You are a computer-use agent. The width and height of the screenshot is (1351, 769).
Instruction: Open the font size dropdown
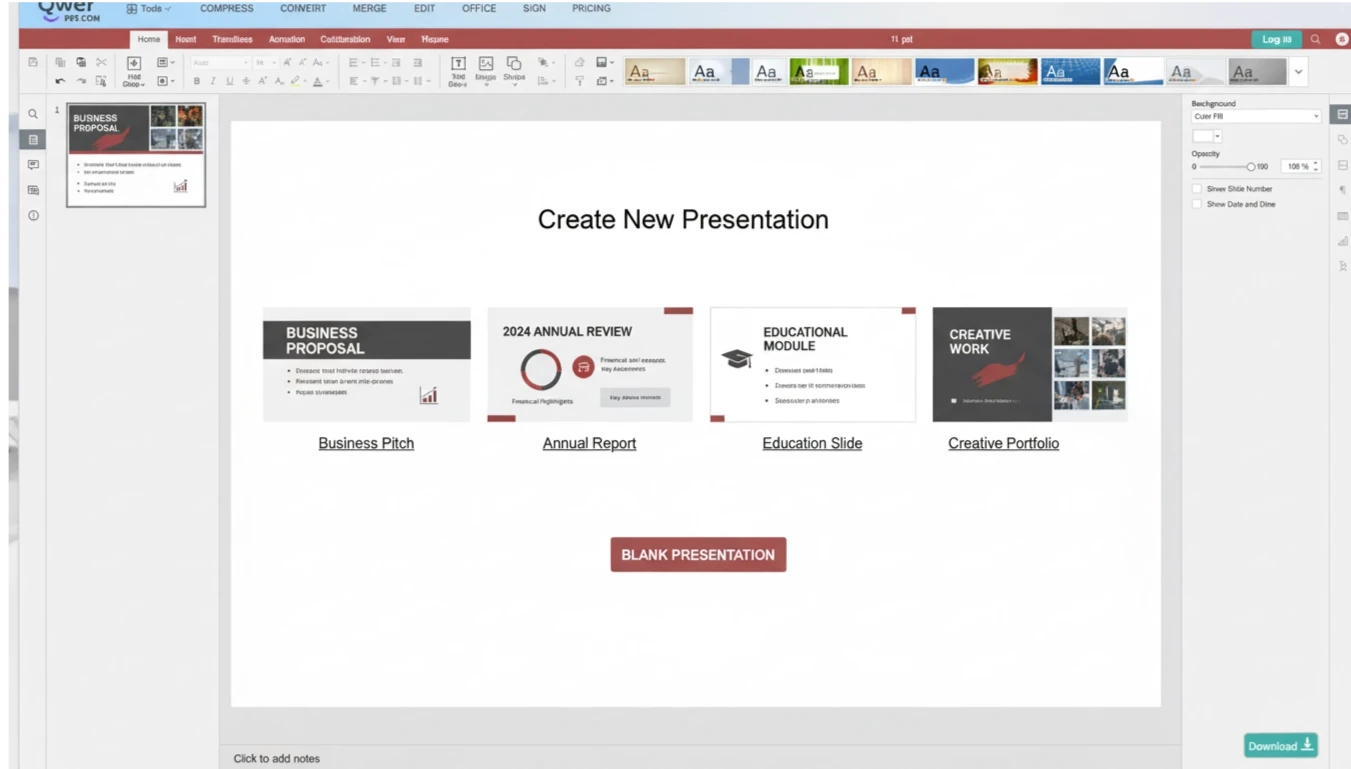click(x=265, y=62)
